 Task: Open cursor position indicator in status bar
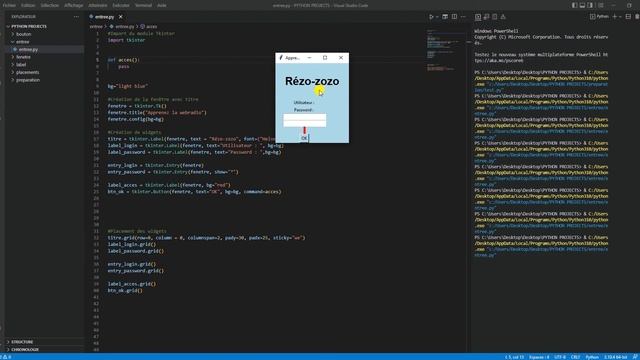pos(514,357)
